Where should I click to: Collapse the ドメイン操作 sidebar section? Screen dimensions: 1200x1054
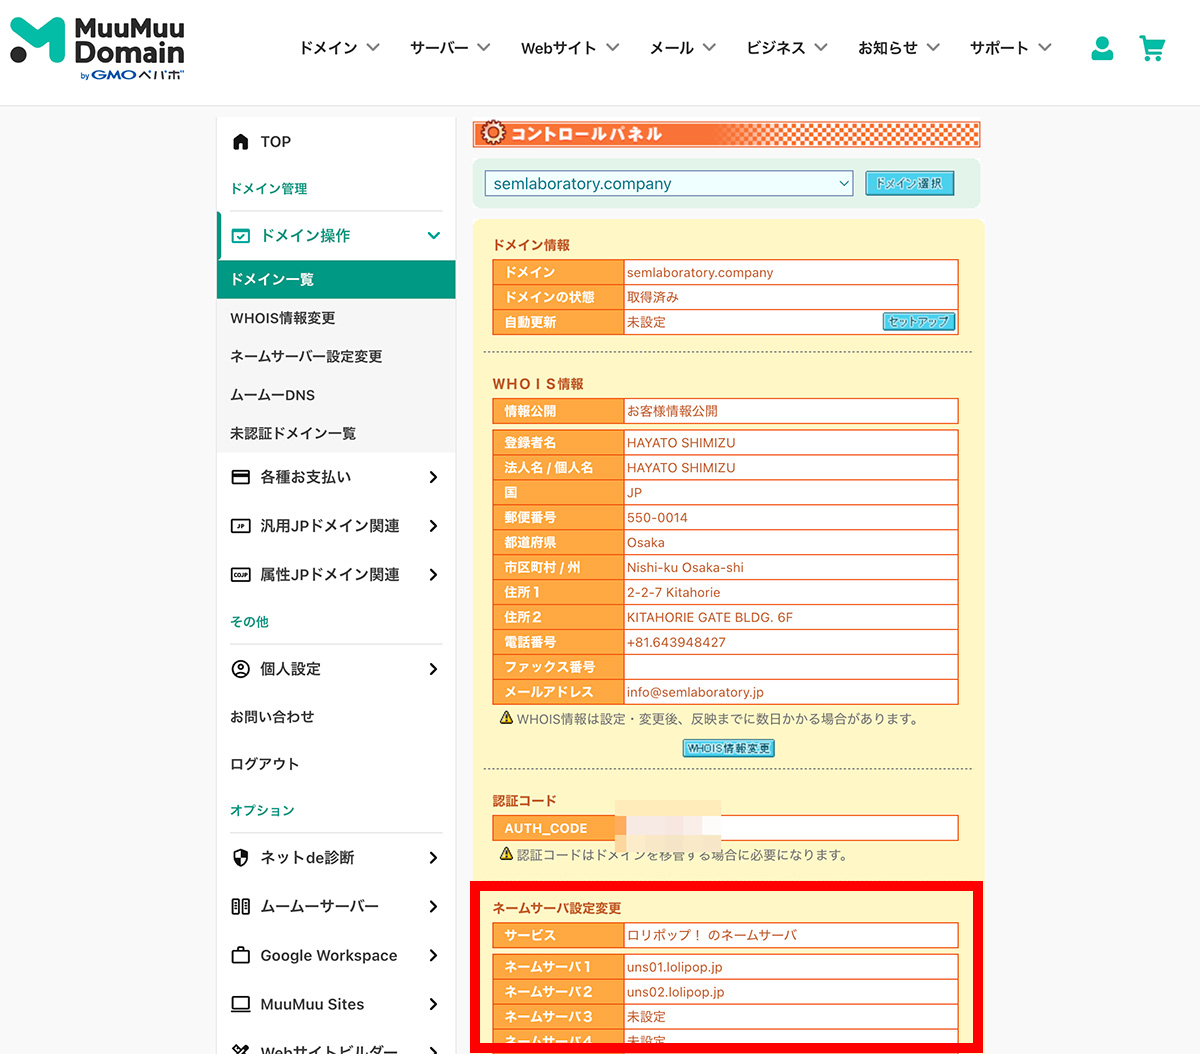coord(433,236)
